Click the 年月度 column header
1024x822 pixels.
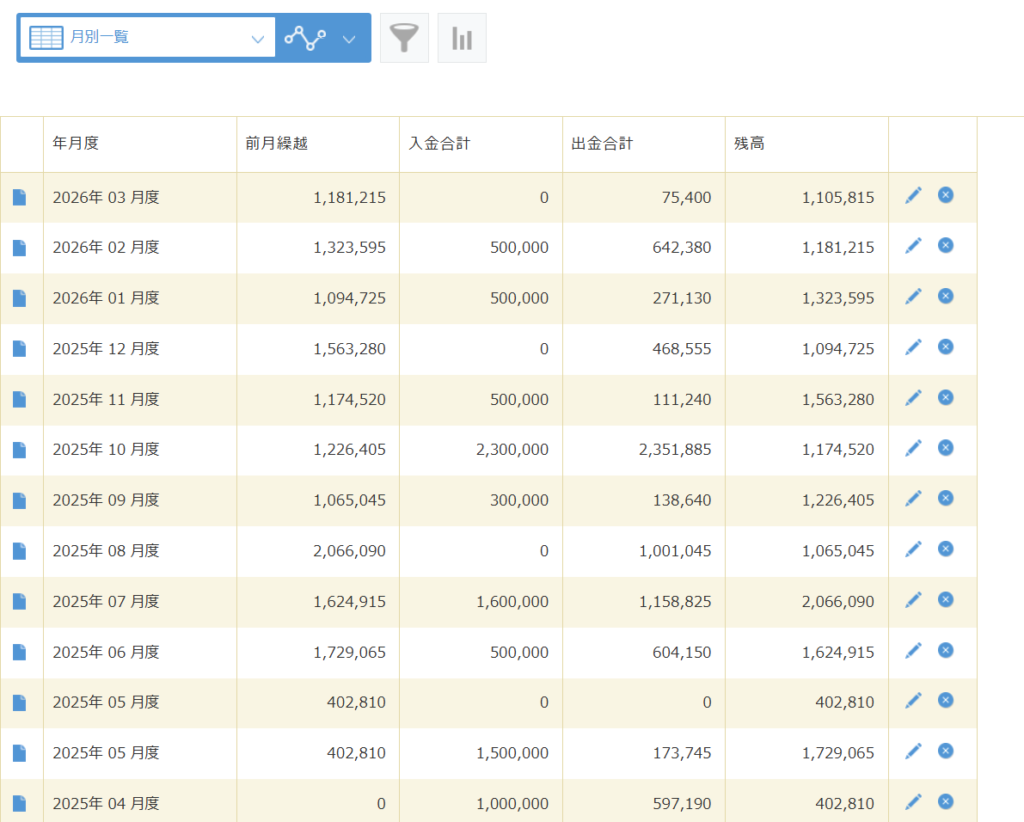tap(76, 144)
